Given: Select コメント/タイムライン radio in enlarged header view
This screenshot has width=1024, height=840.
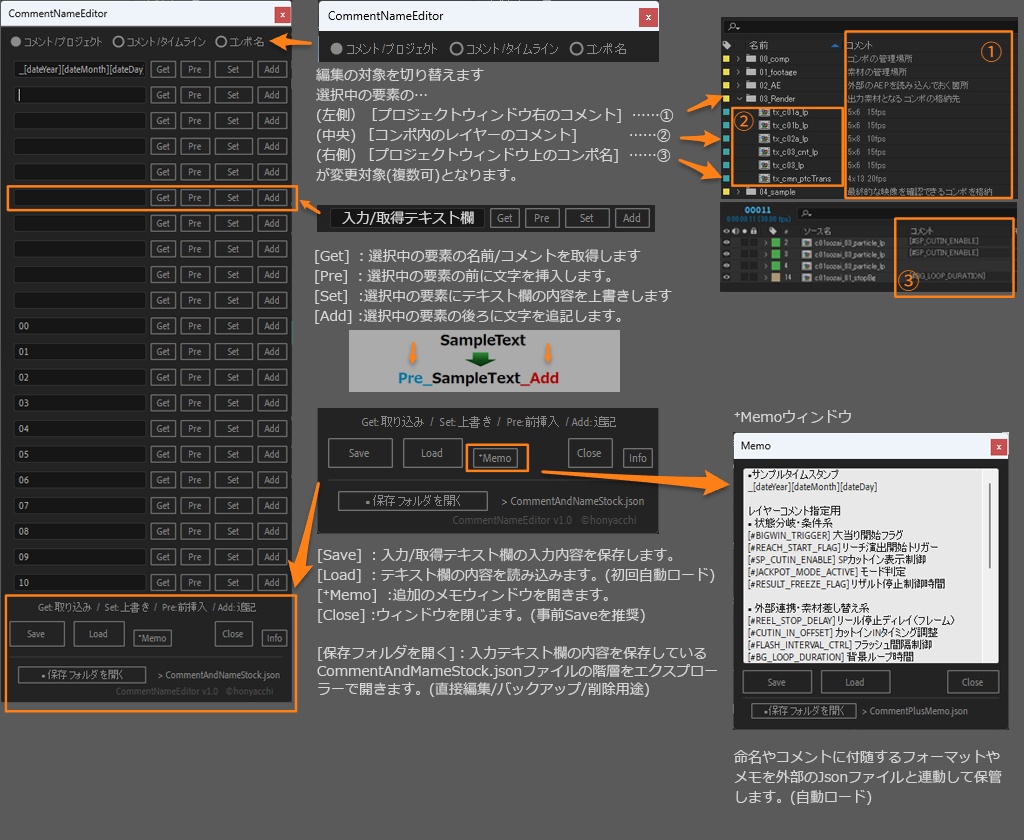Looking at the screenshot, I should [x=456, y=49].
